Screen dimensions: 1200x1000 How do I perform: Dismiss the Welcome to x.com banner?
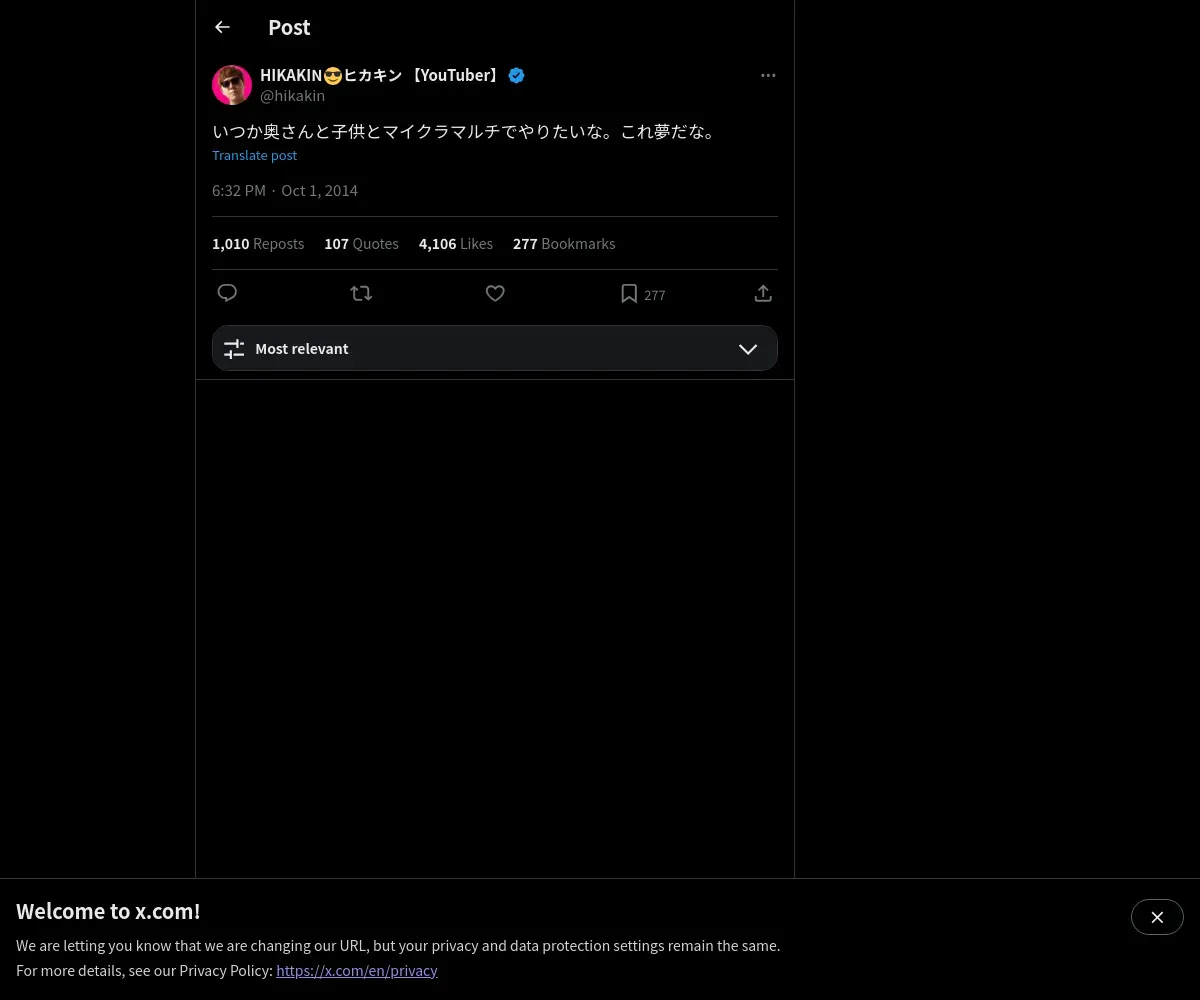coord(1157,917)
